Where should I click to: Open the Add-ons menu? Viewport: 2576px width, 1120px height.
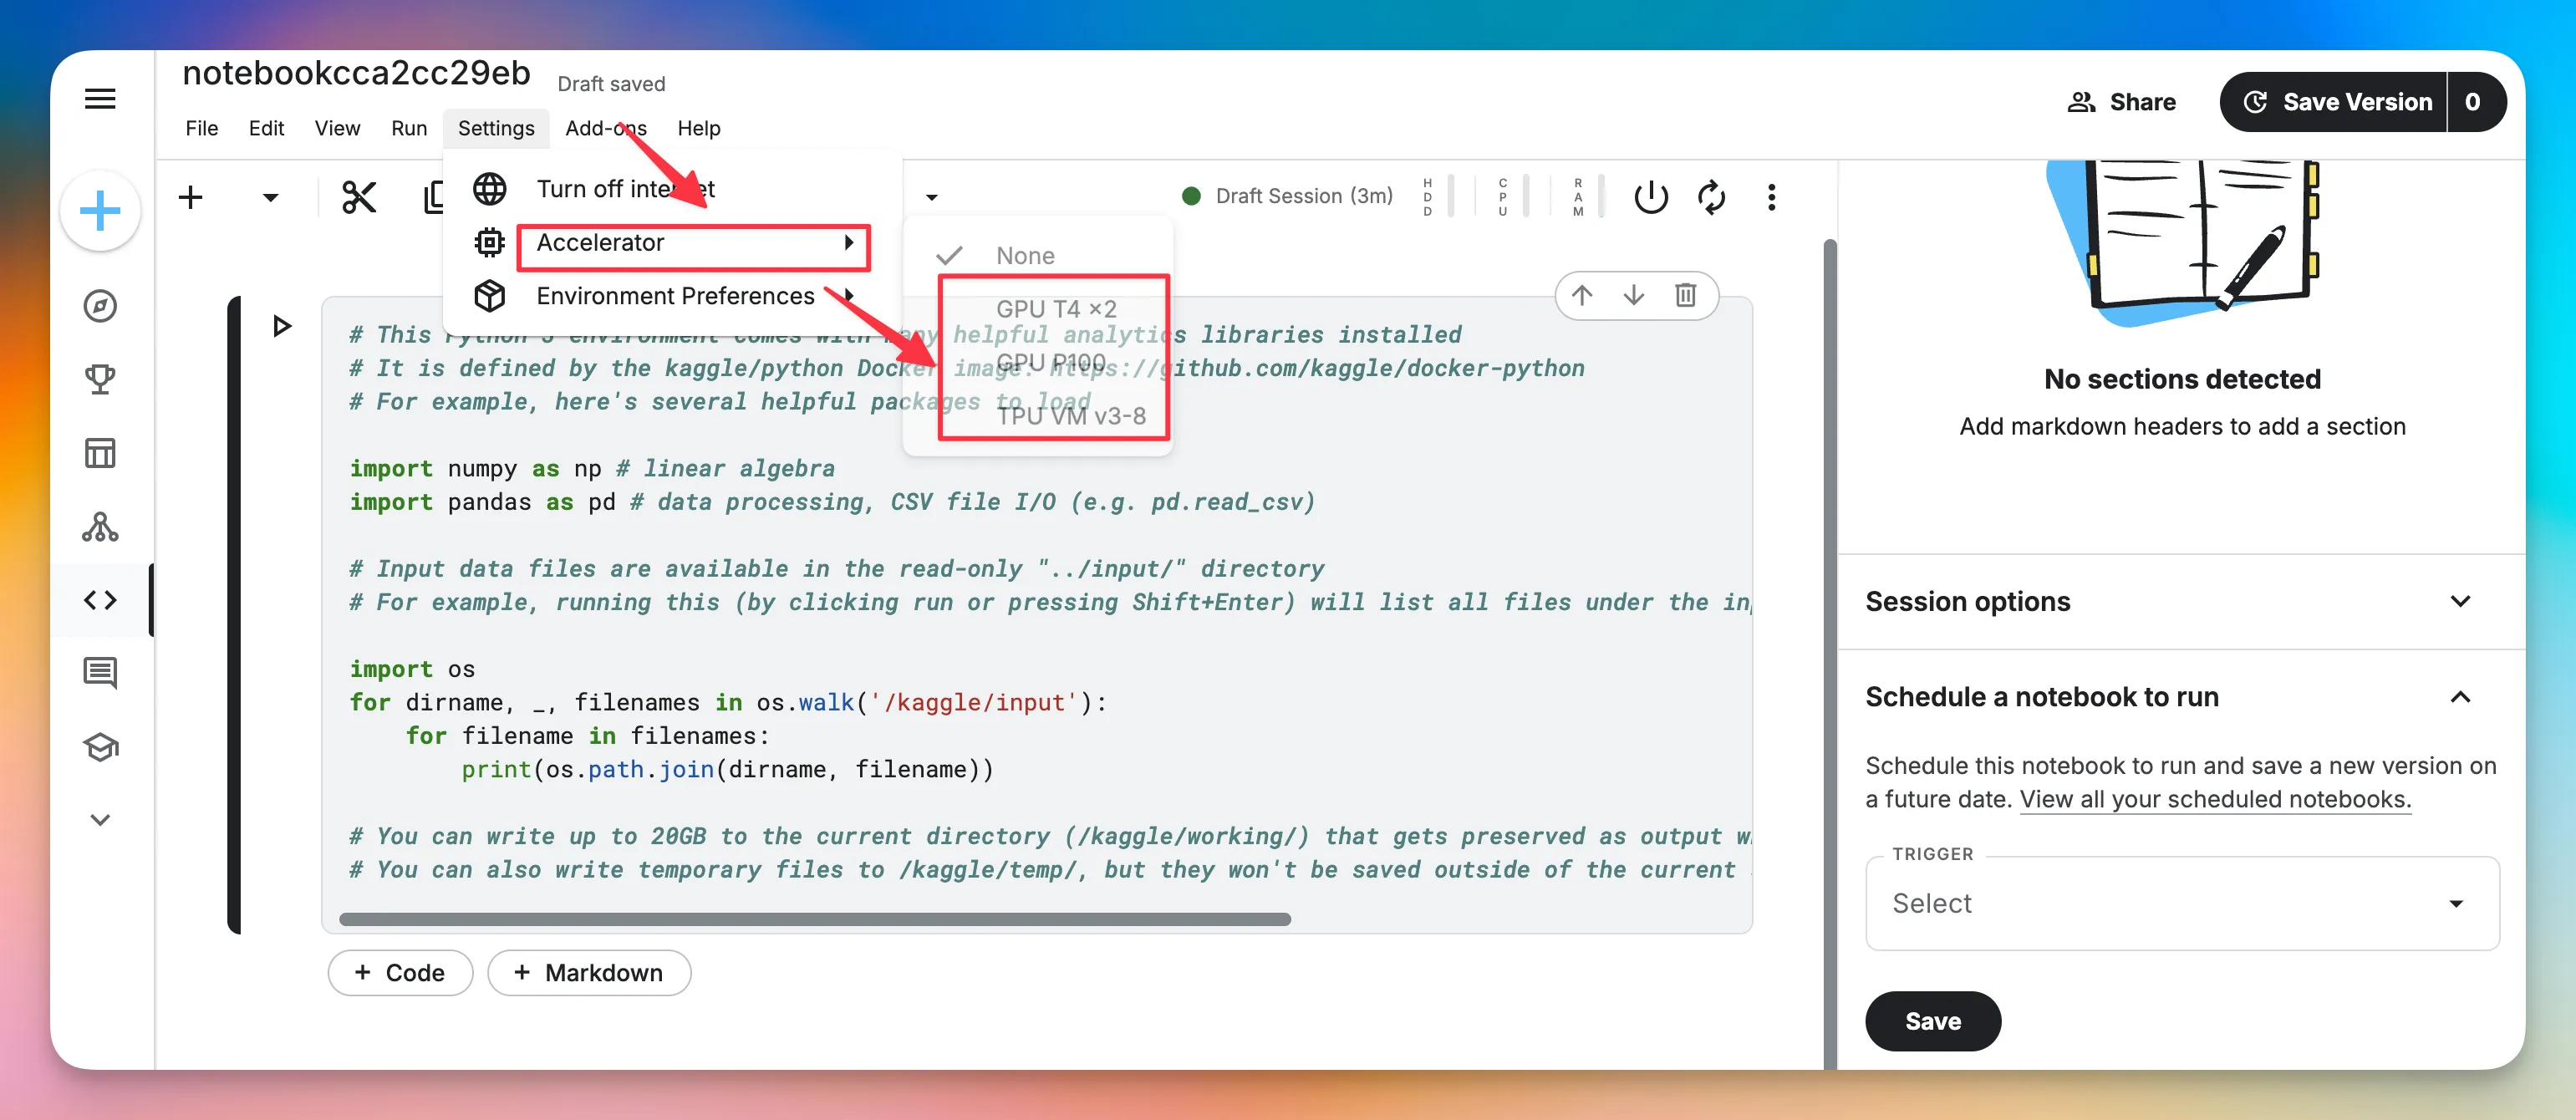click(x=605, y=128)
